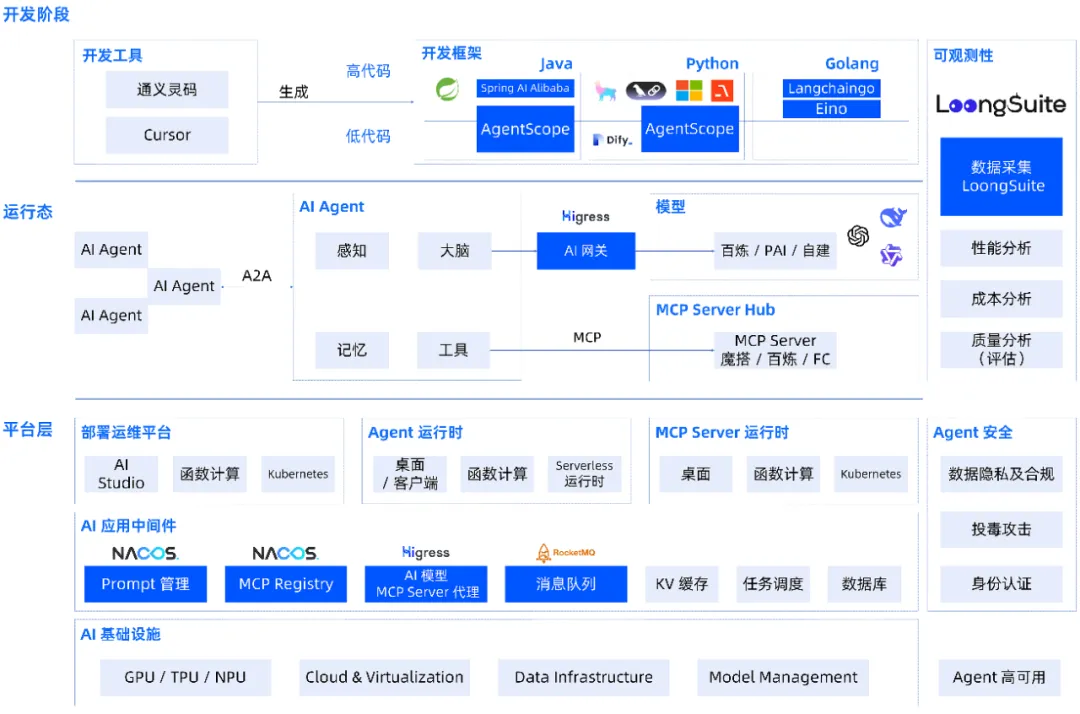Select the LangChain bird icon above AgentScope

tap(644, 91)
